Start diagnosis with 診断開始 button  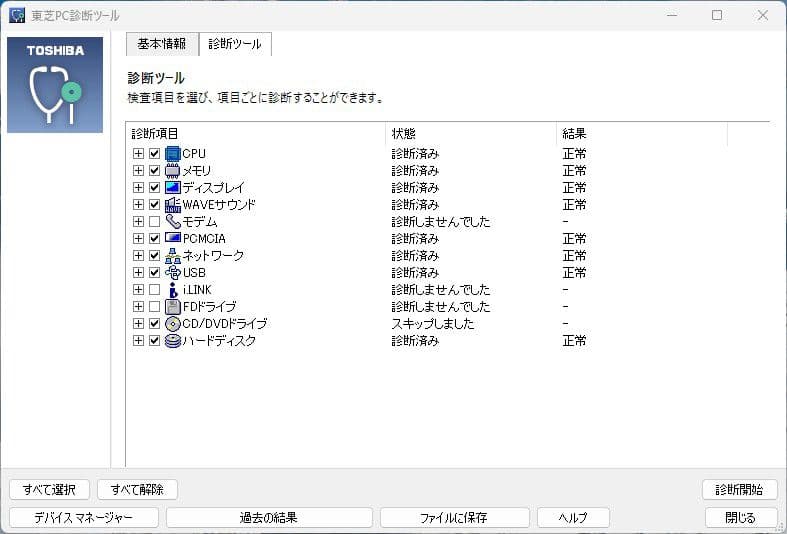(x=739, y=489)
